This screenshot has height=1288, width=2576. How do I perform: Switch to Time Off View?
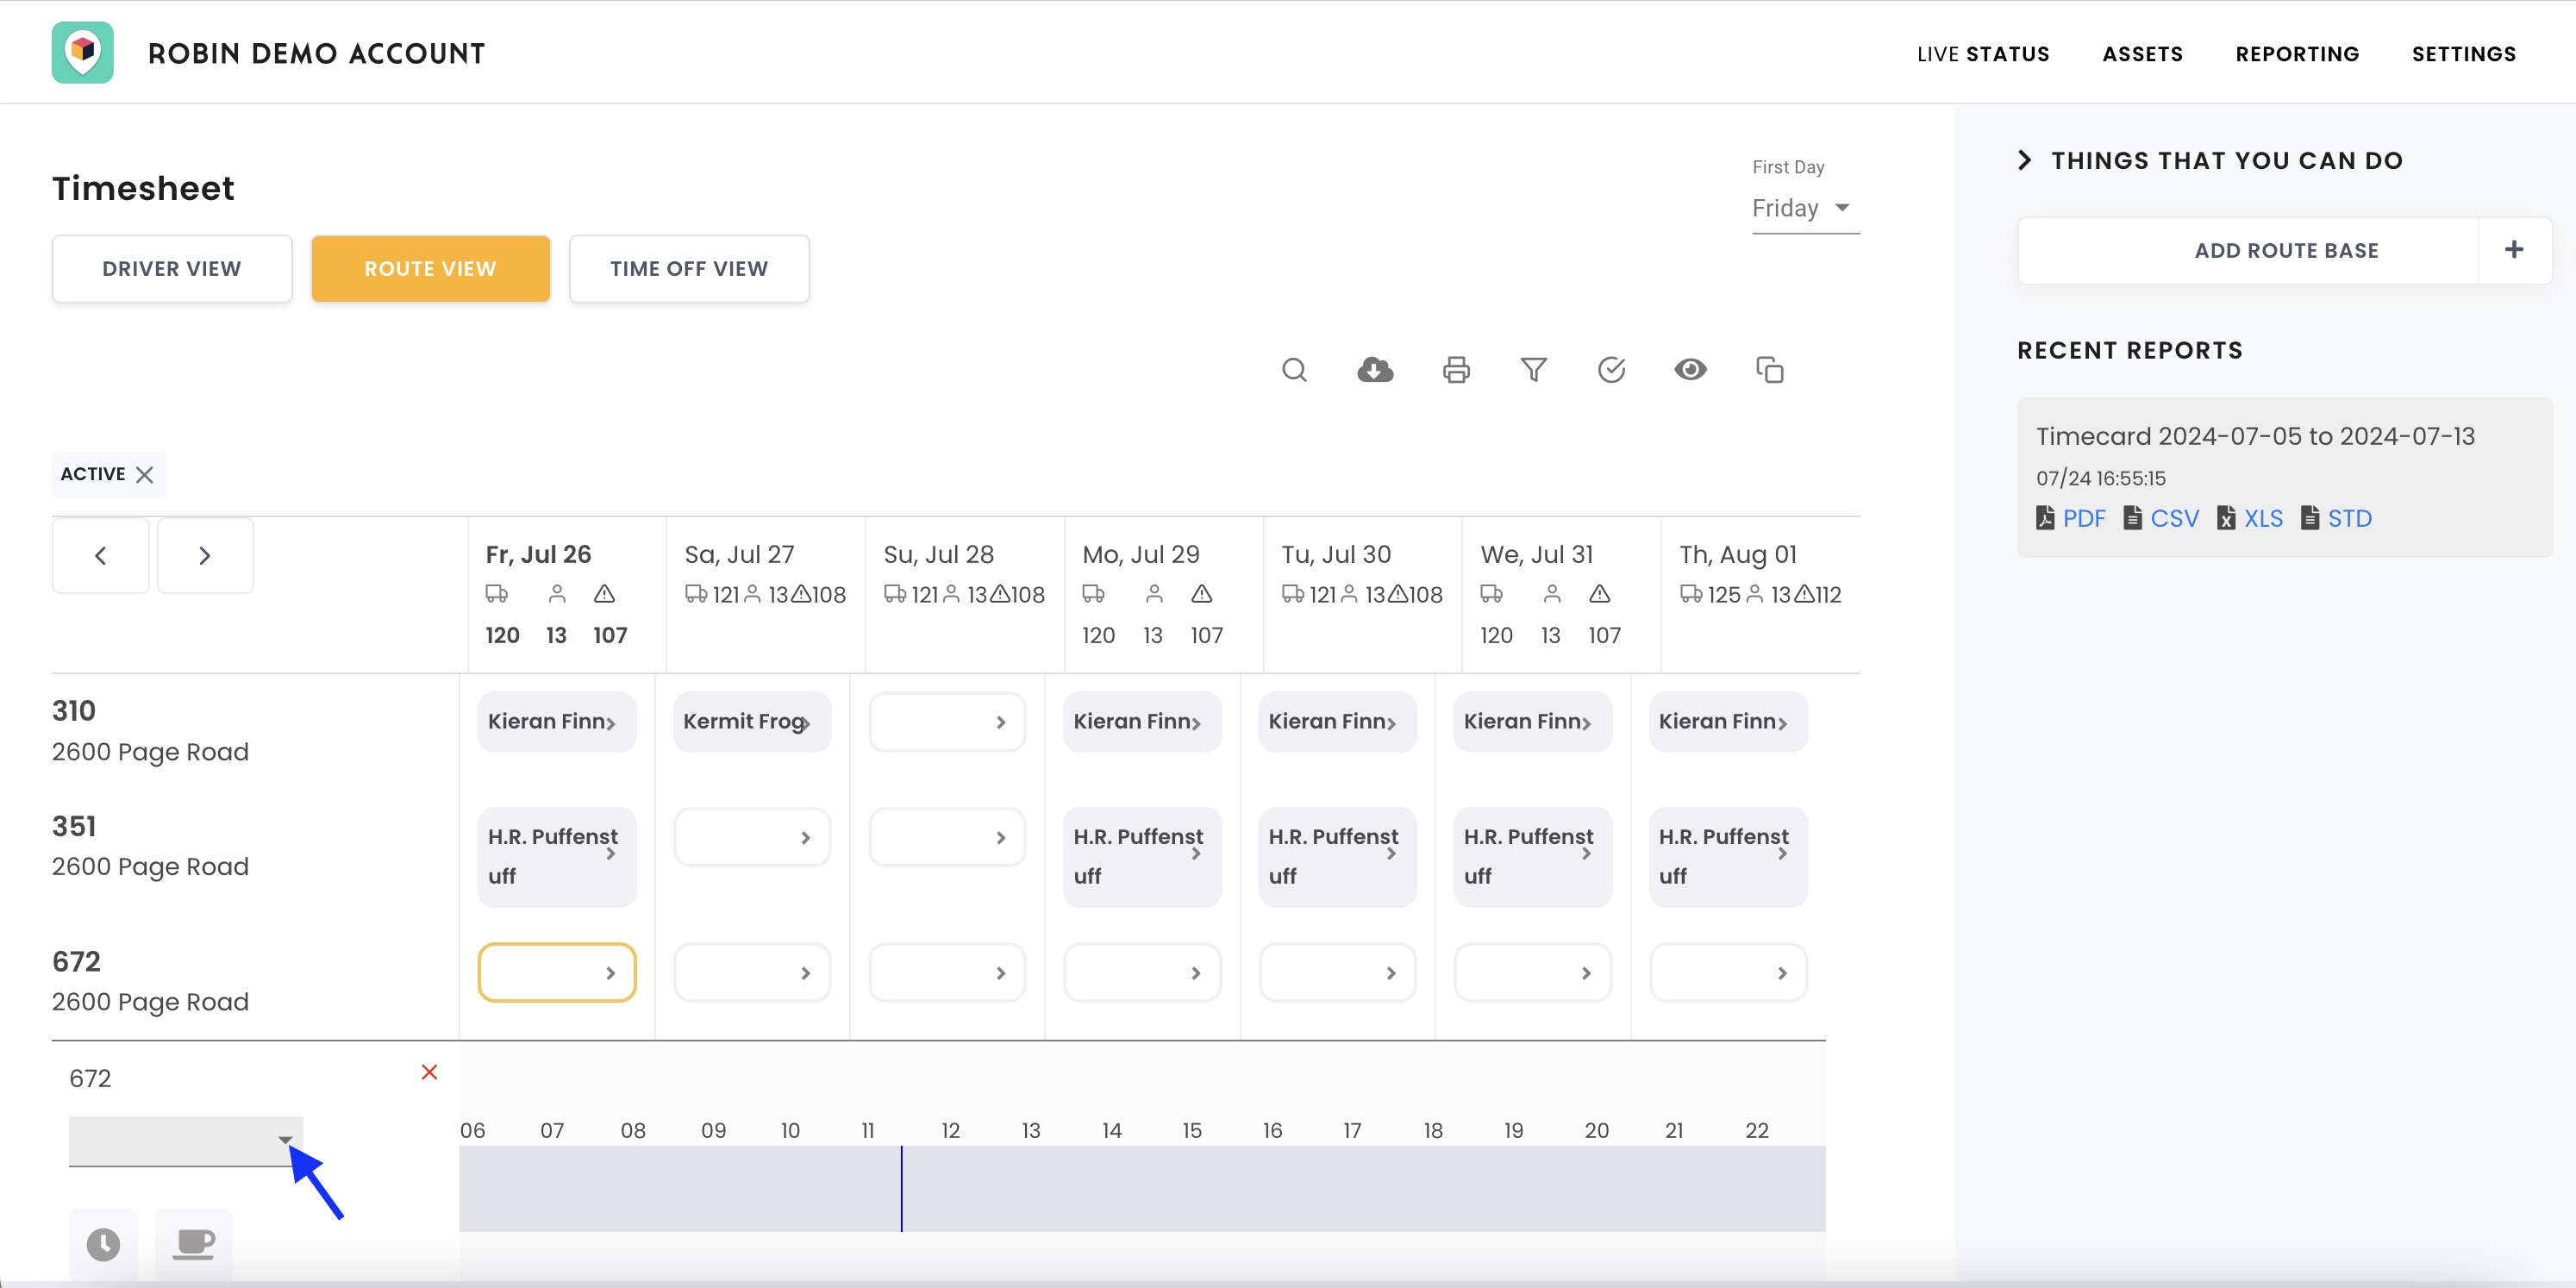pyautogui.click(x=689, y=268)
